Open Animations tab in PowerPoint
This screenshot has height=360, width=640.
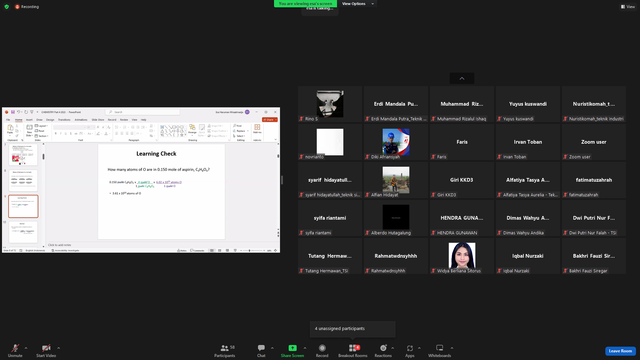click(81, 120)
